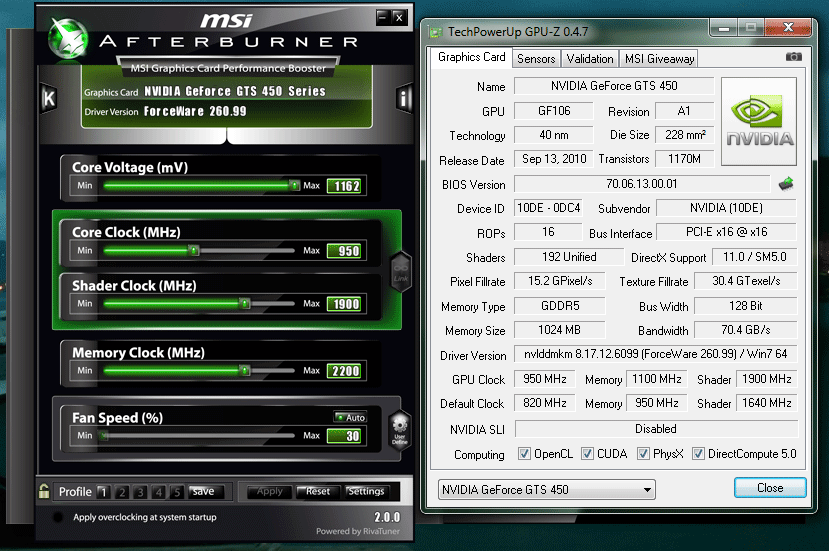This screenshot has height=551, width=829.
Task: Click the NVIDIA logo in GPU-Z
Action: point(759,121)
